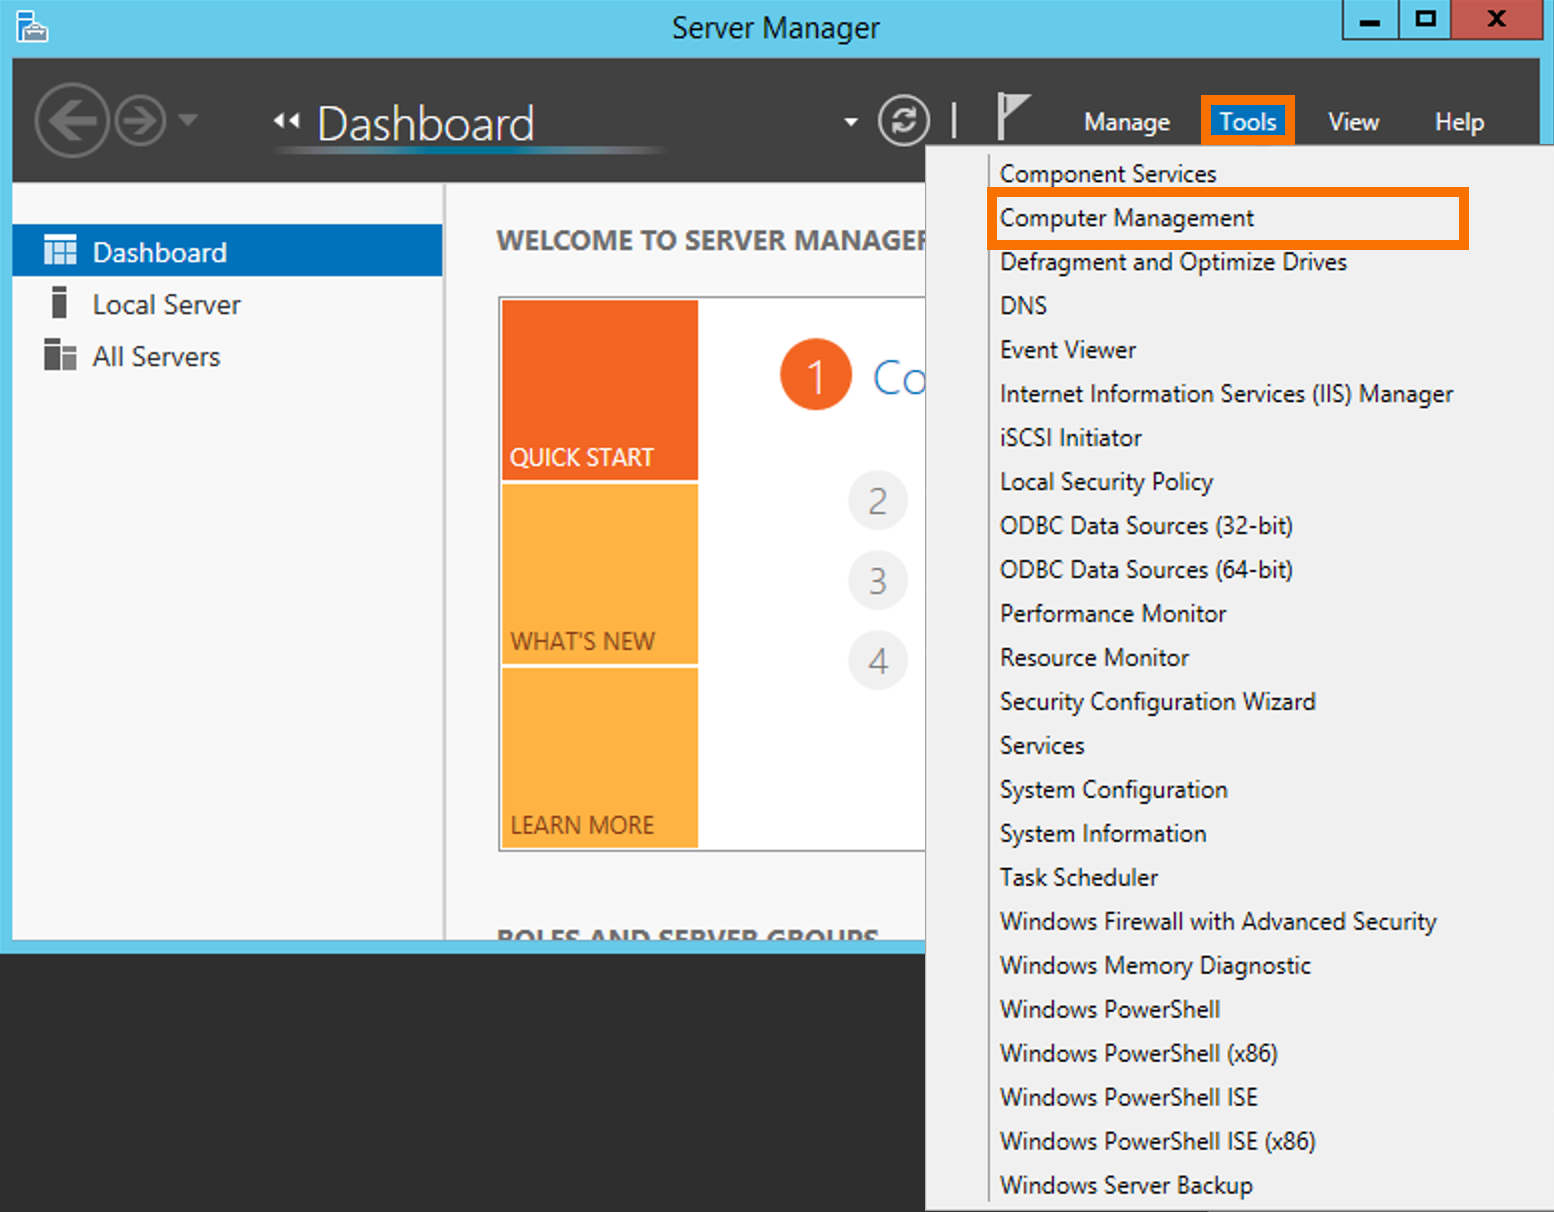Open DNS from the Tools menu

pos(1023,306)
